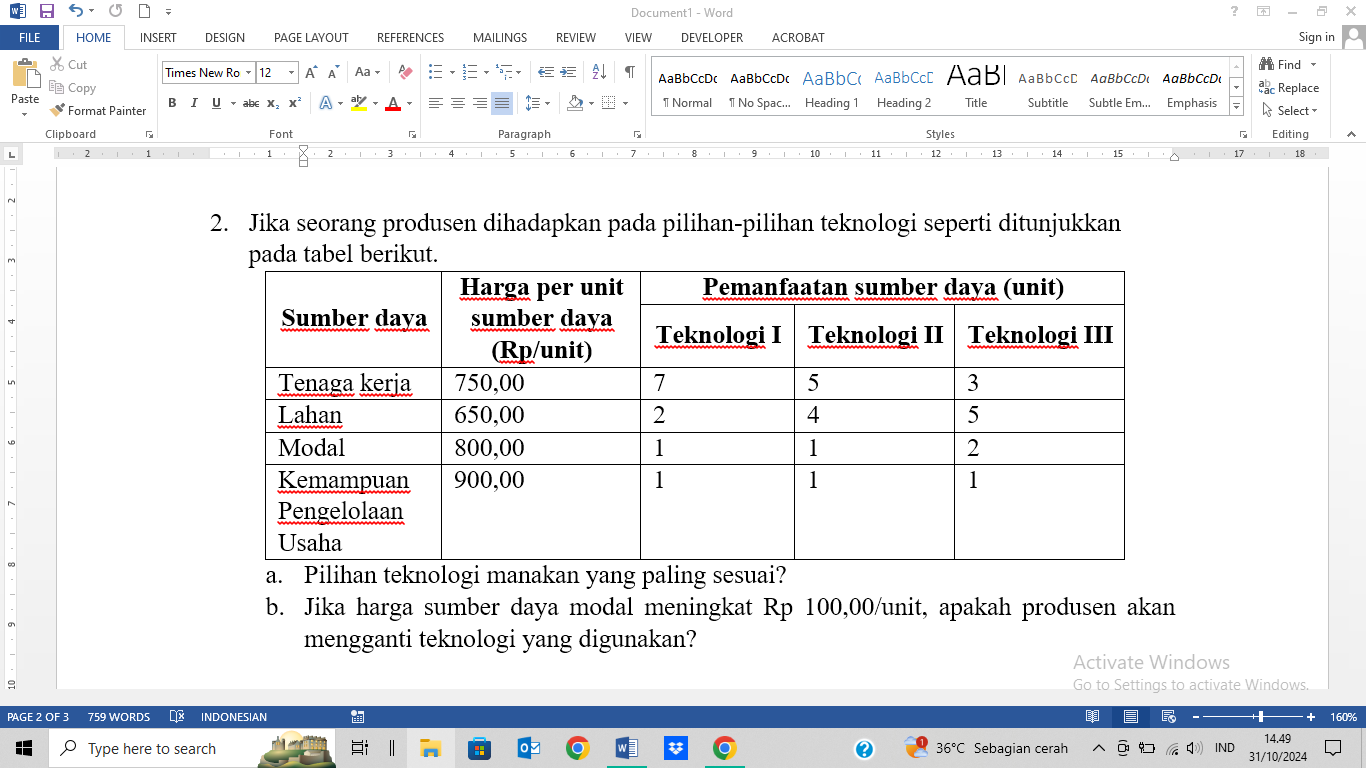
Task: Open Dropbox from taskbar
Action: click(675, 748)
